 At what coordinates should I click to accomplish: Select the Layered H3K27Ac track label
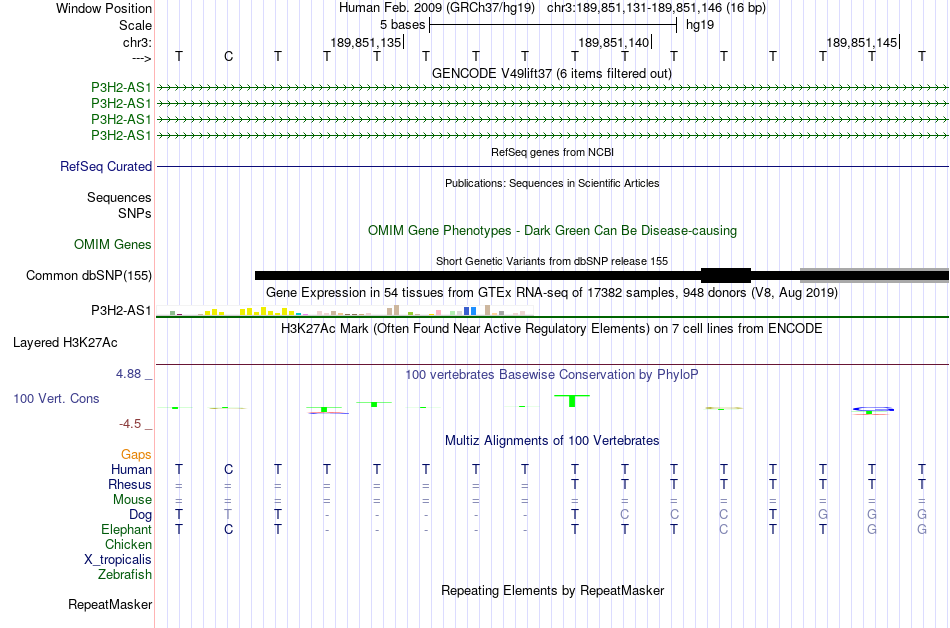65,343
